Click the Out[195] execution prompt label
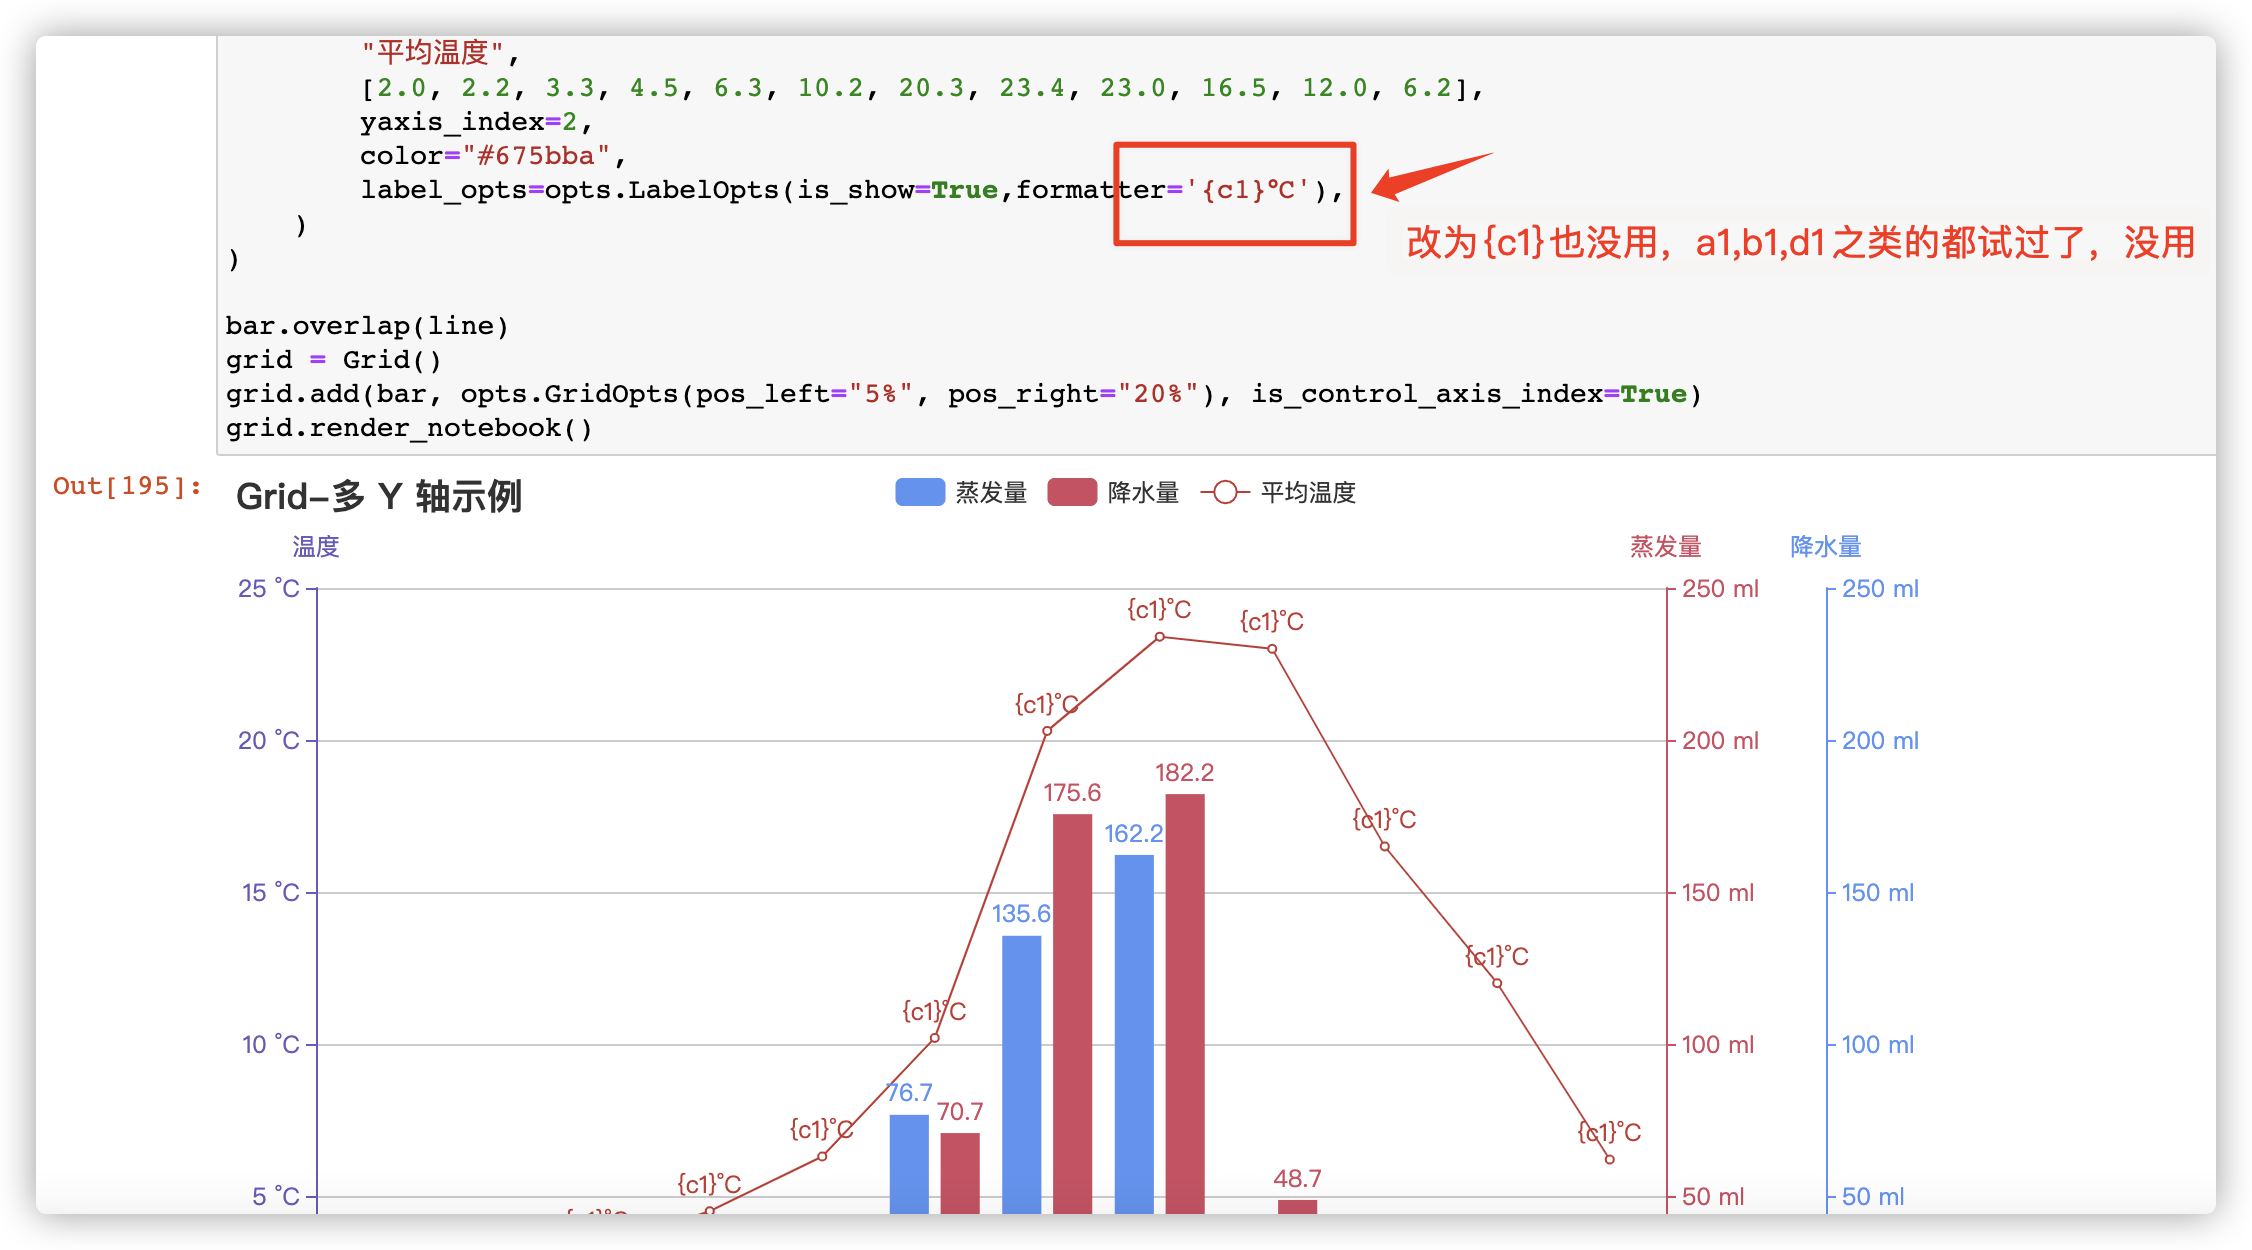The image size is (2252, 1250). click(x=124, y=485)
